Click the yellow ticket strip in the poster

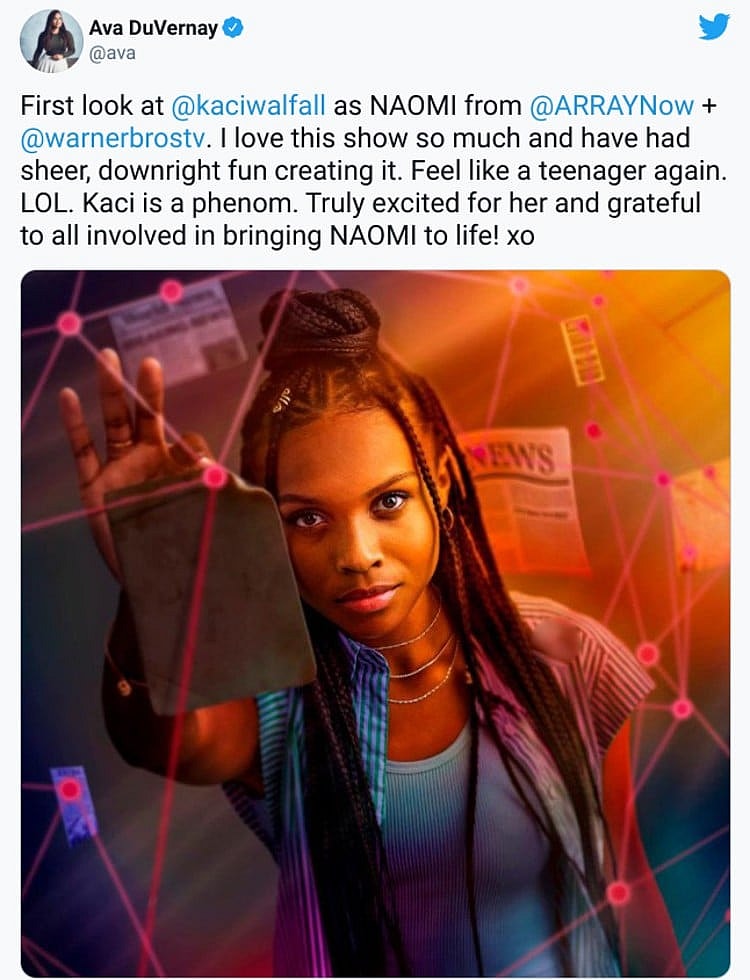[x=582, y=349]
